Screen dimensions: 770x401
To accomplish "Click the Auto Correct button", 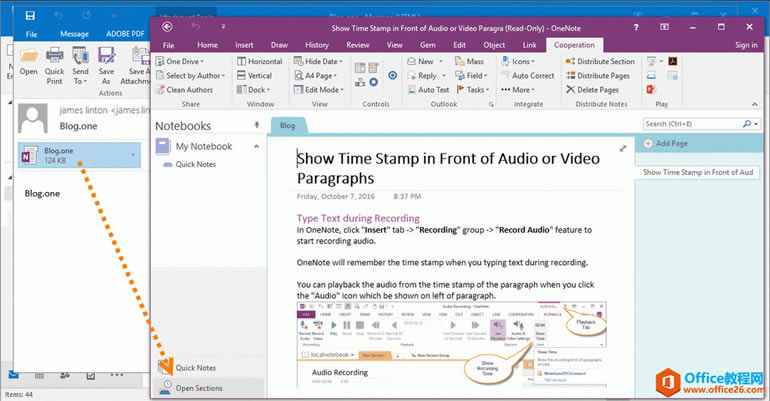I will coord(527,76).
